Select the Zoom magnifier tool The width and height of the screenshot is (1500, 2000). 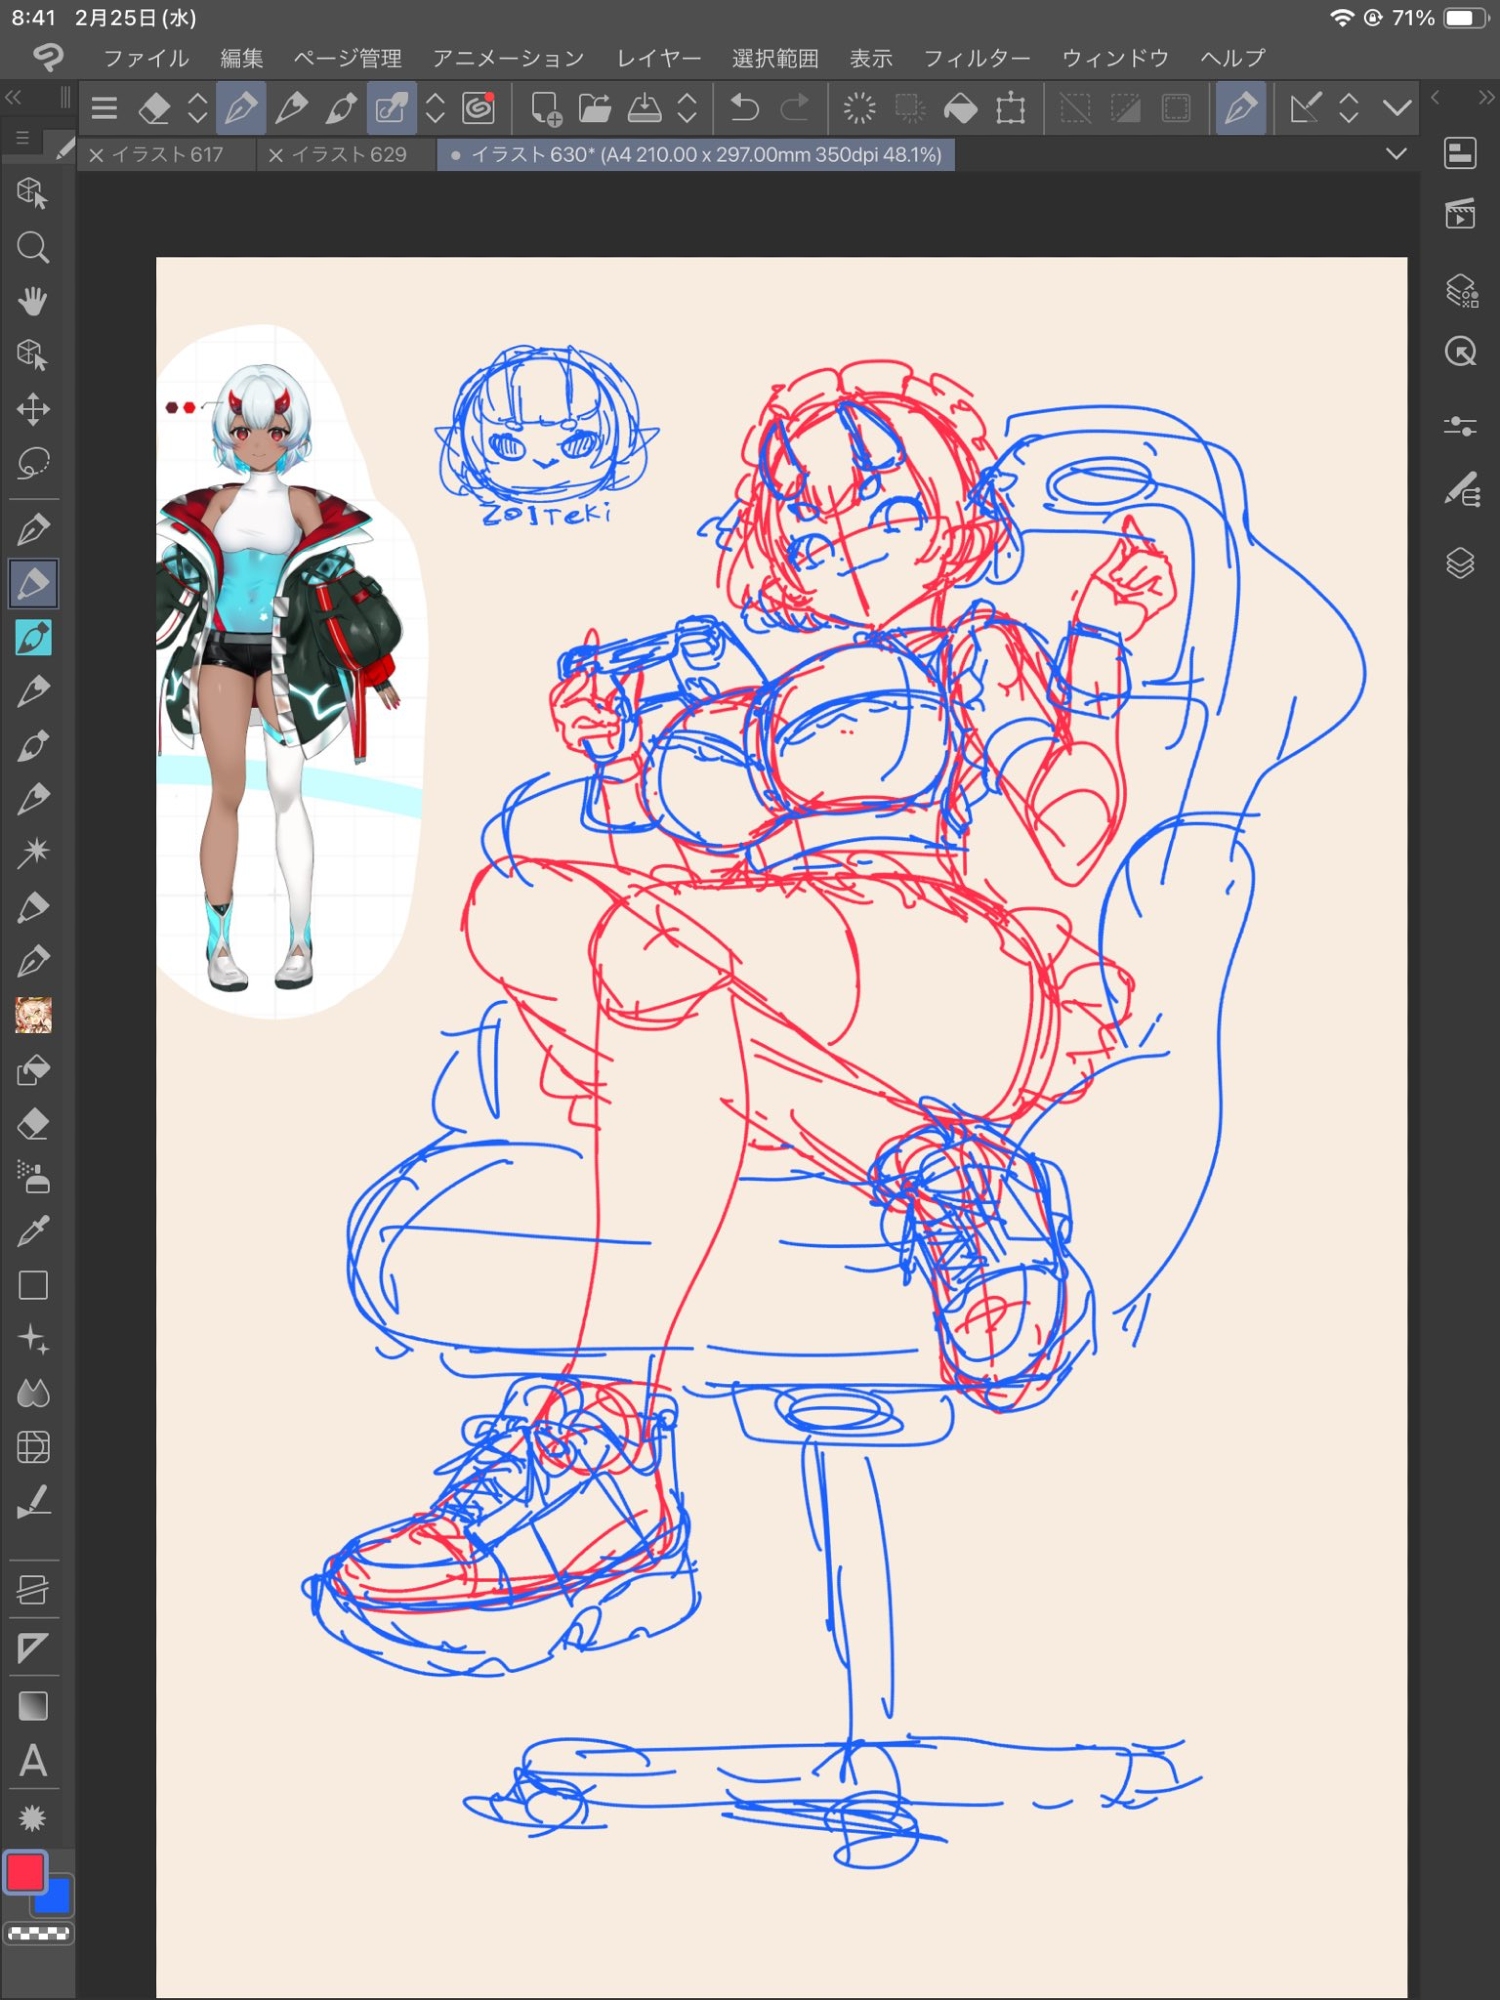(33, 247)
